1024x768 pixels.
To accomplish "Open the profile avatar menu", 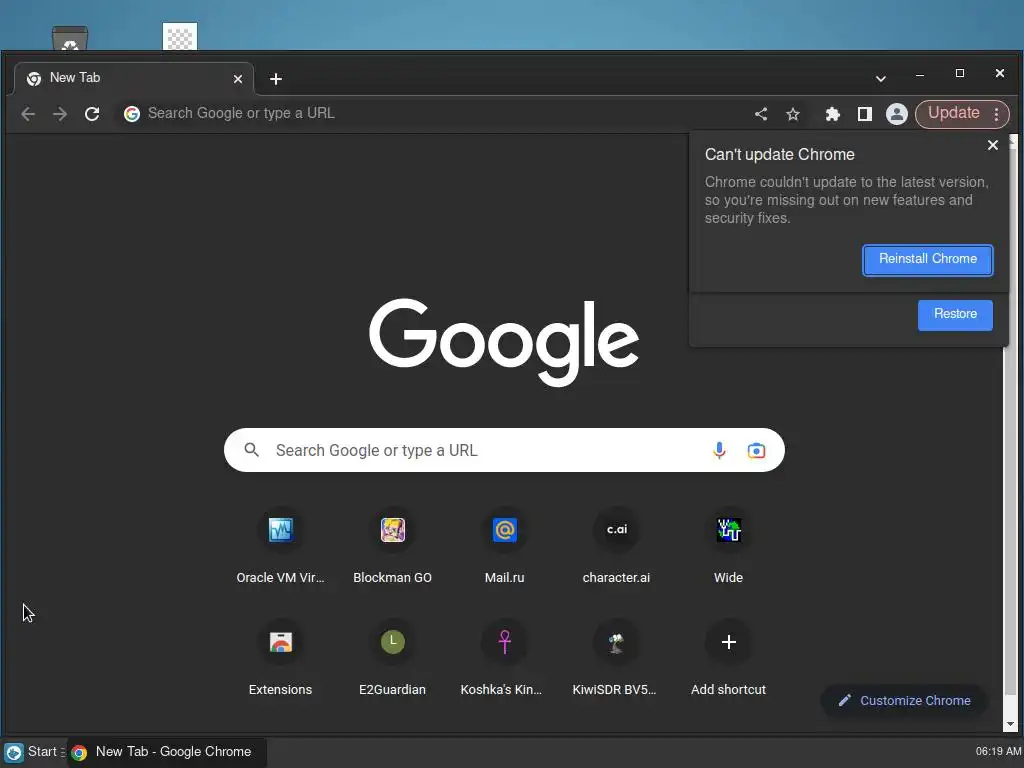I will point(897,114).
